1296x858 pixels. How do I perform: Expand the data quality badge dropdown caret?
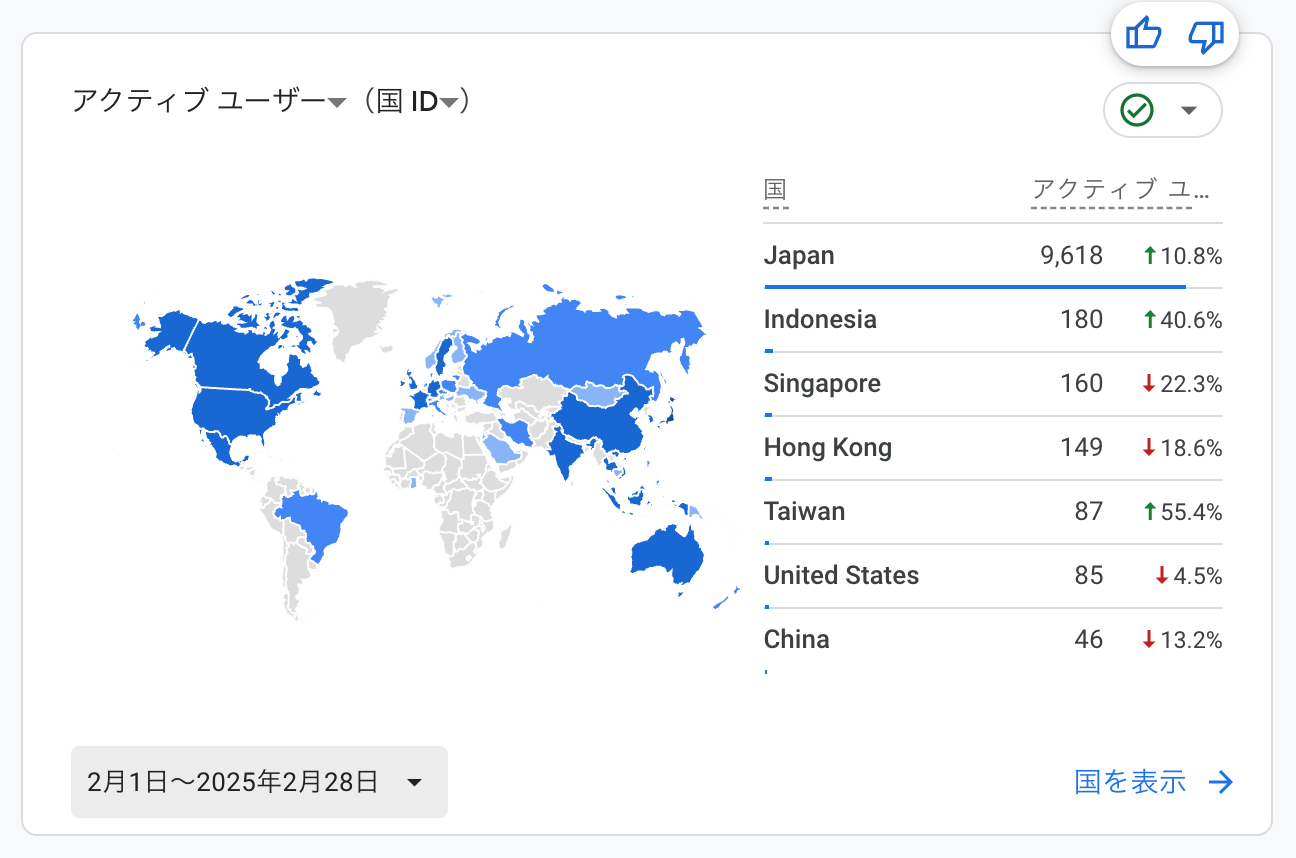pyautogui.click(x=1189, y=111)
